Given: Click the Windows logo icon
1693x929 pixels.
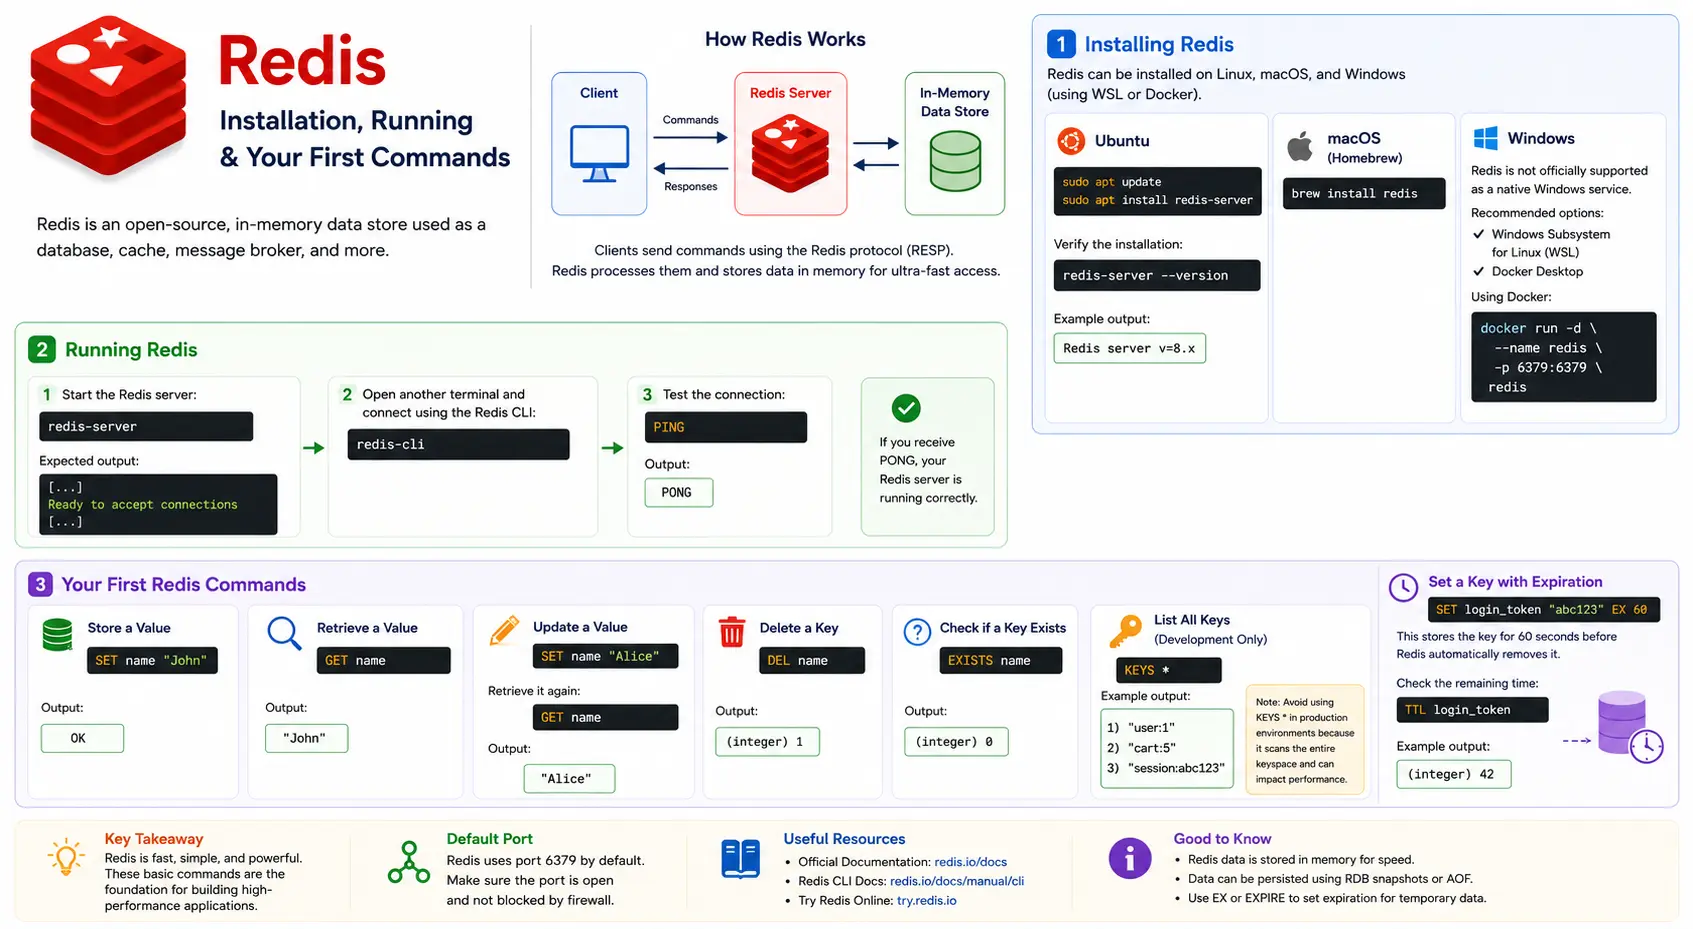Looking at the screenshot, I should pos(1486,138).
